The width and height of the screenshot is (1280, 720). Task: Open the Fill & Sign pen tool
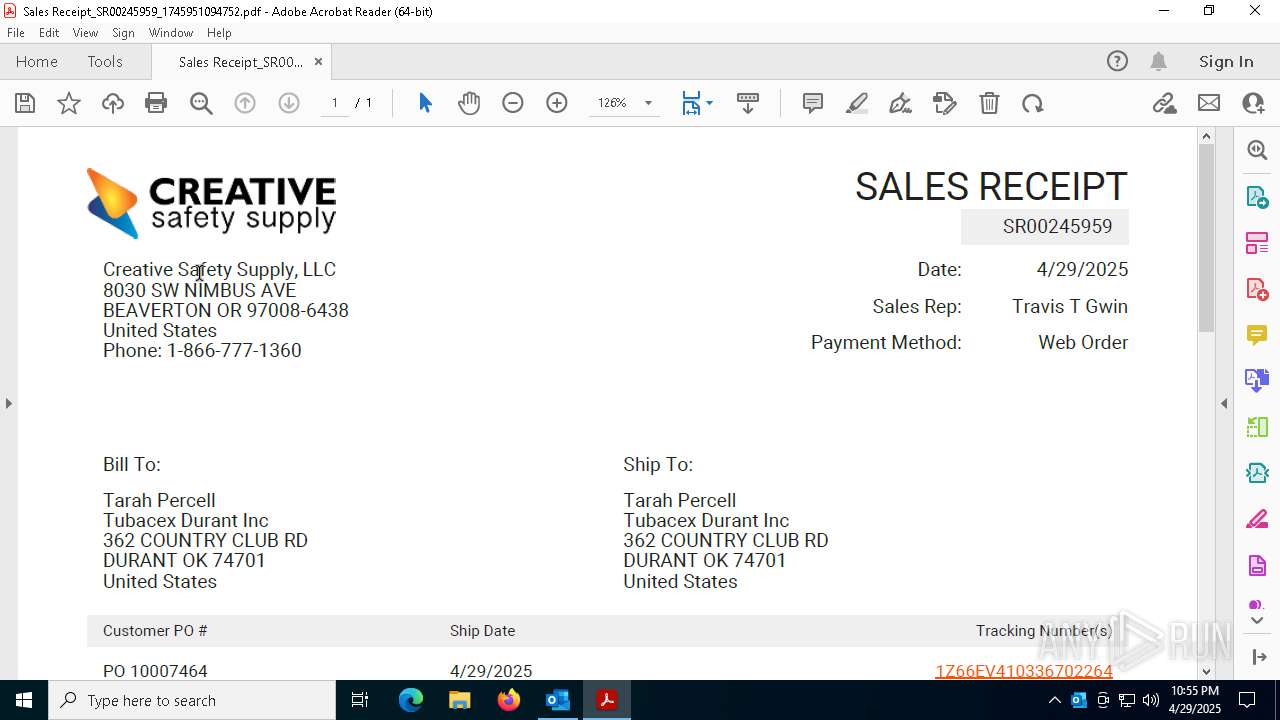900,103
